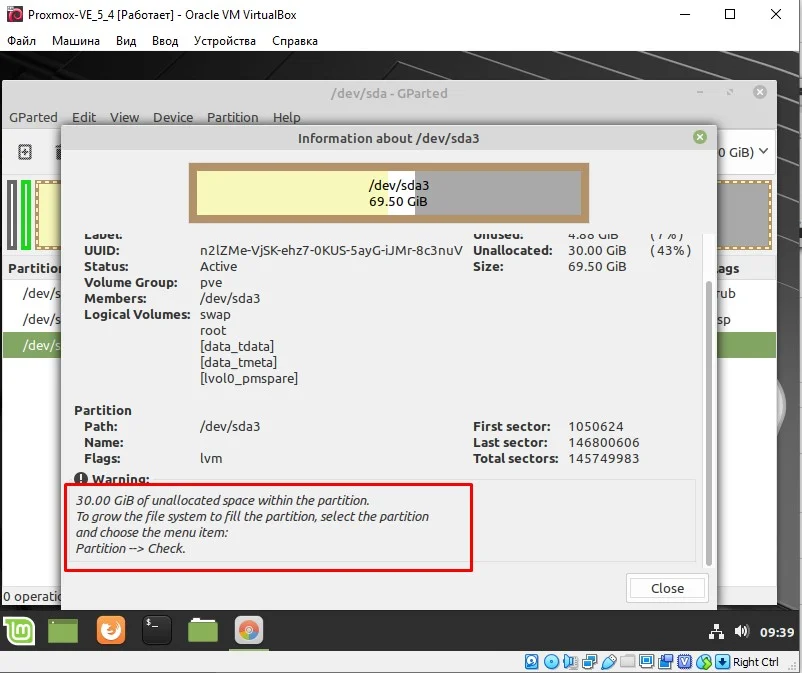Click the Unallocated value 30.00 GiB
802x673 pixels.
597,251
